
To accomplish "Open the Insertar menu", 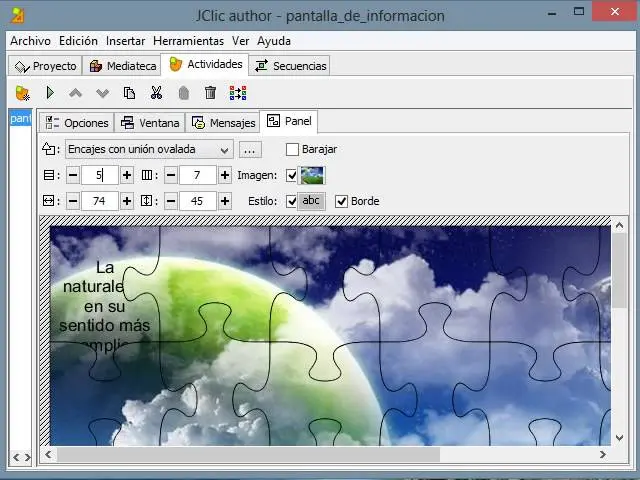I will click(125, 41).
